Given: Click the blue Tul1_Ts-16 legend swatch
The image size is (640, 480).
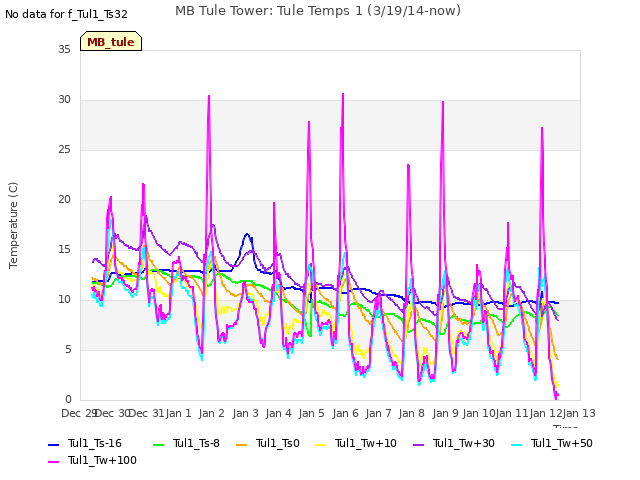Looking at the screenshot, I should [53, 444].
